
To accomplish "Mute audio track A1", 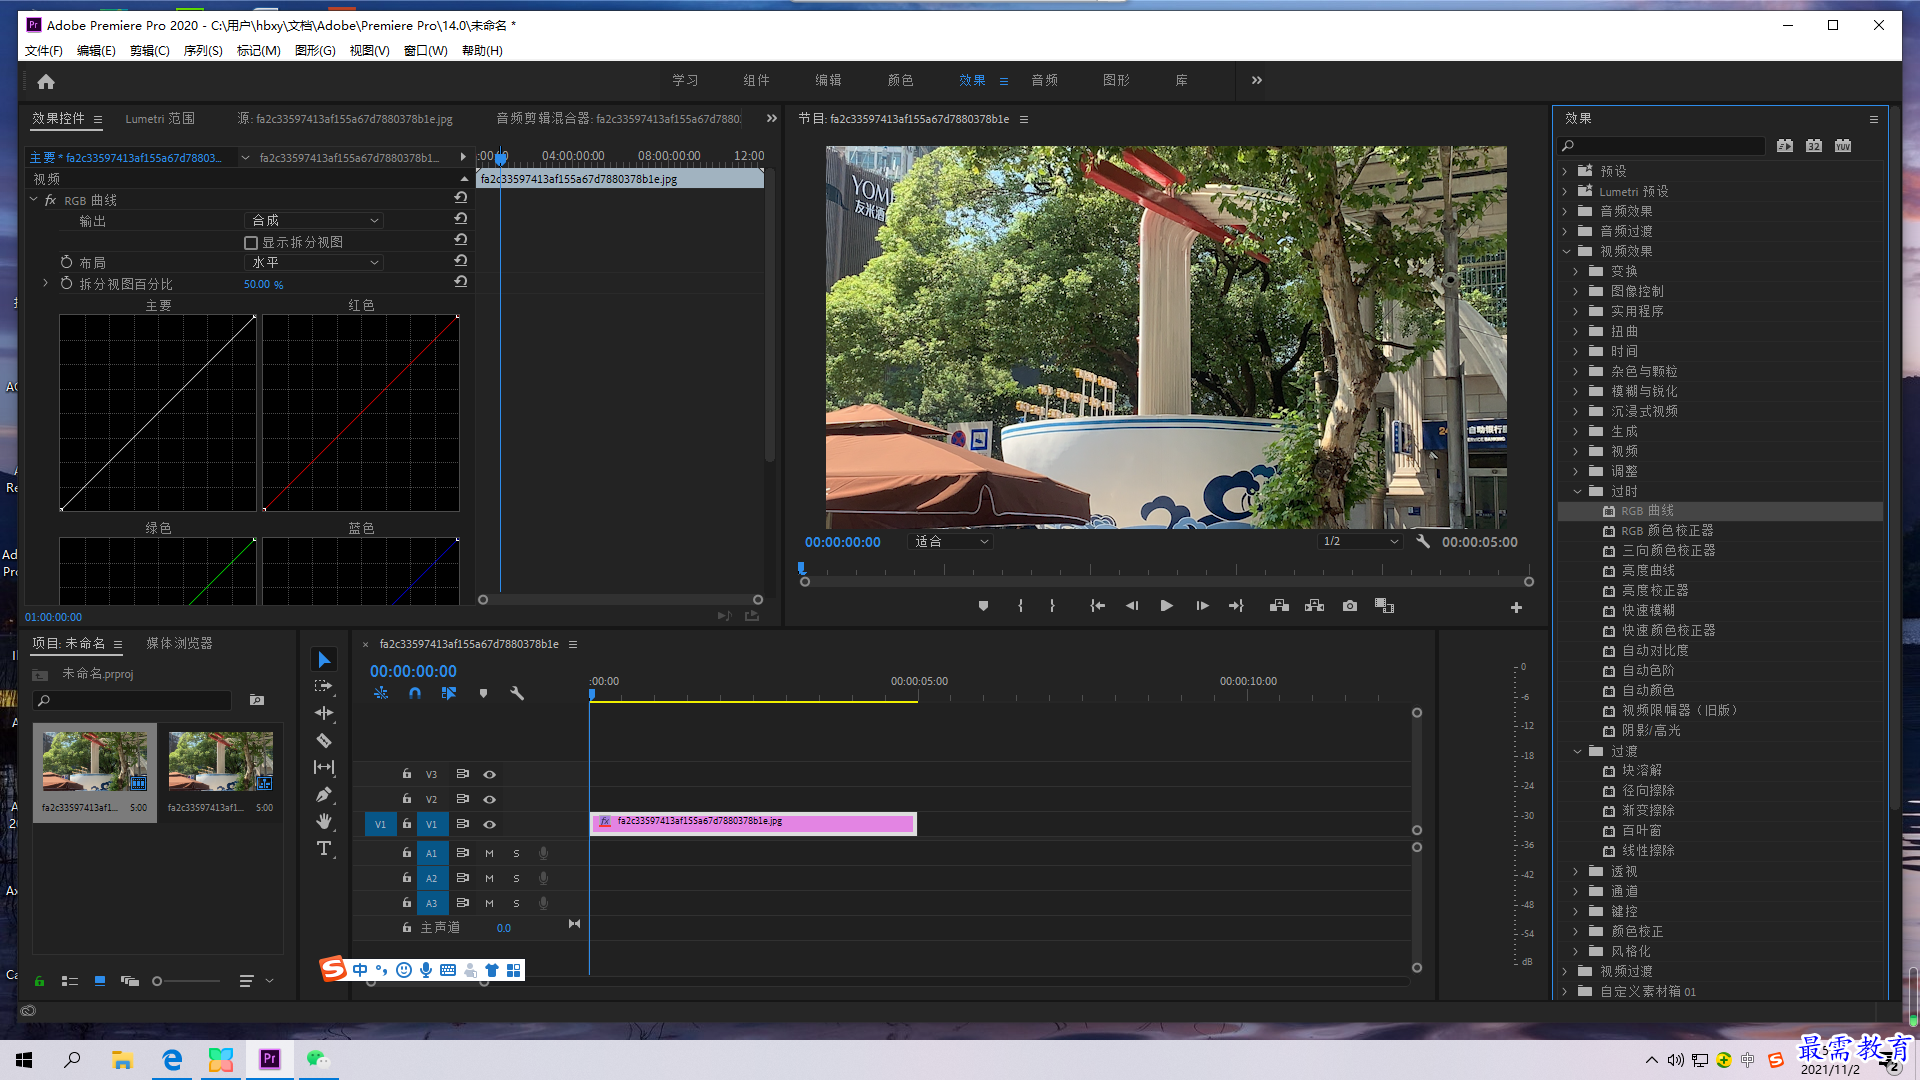I will click(x=490, y=854).
